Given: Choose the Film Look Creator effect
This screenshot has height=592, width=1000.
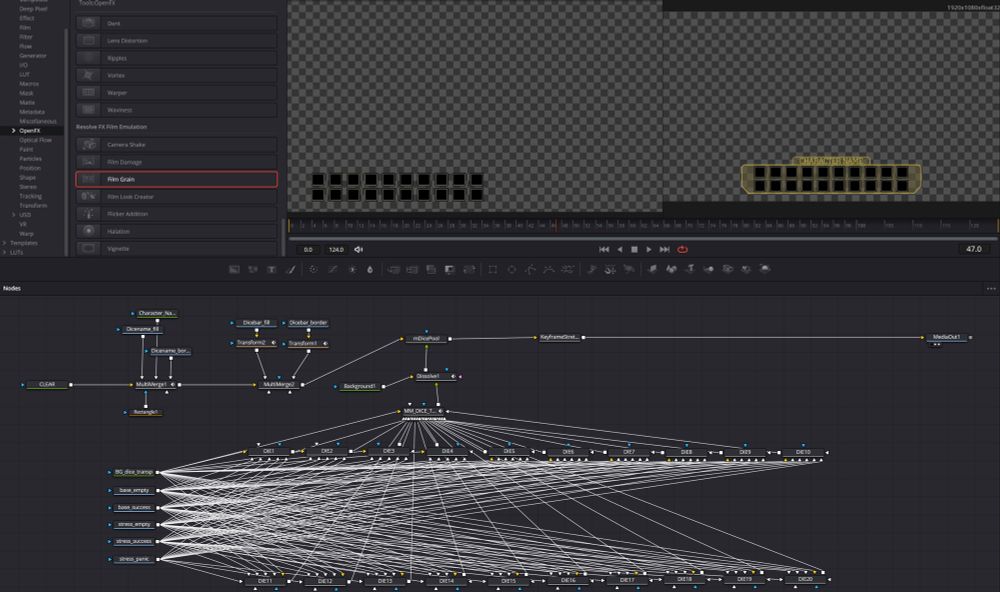Looking at the screenshot, I should (x=176, y=196).
